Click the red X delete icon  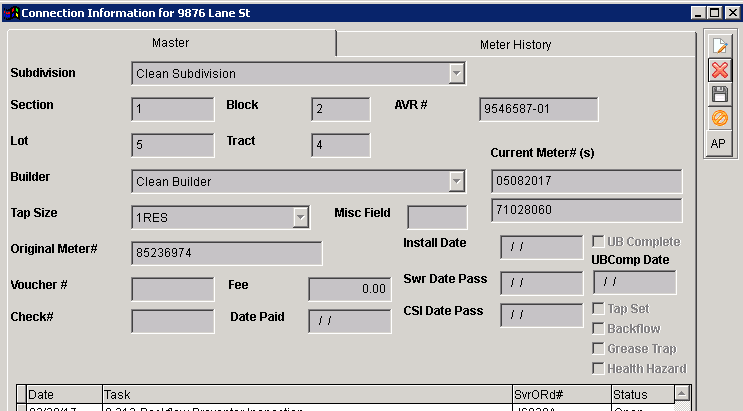pyautogui.click(x=719, y=70)
